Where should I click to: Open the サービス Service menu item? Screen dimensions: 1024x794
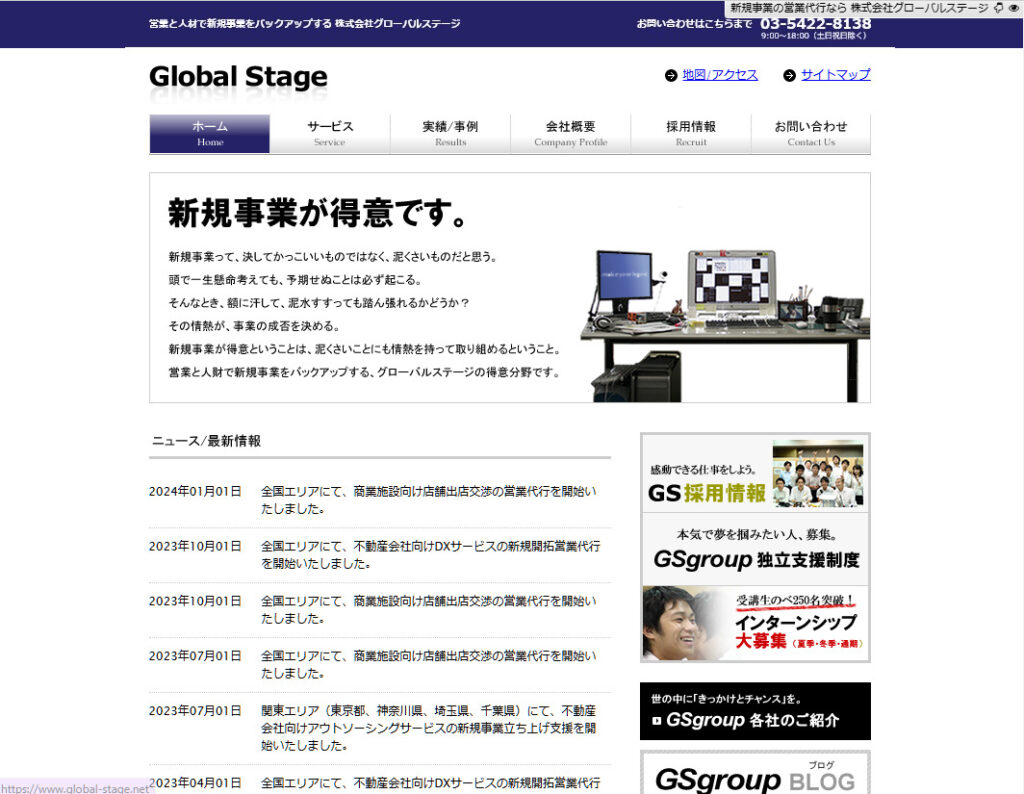click(330, 134)
